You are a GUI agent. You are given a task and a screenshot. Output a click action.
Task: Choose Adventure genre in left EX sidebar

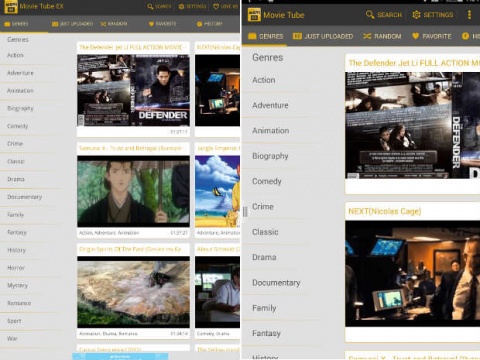[20, 73]
